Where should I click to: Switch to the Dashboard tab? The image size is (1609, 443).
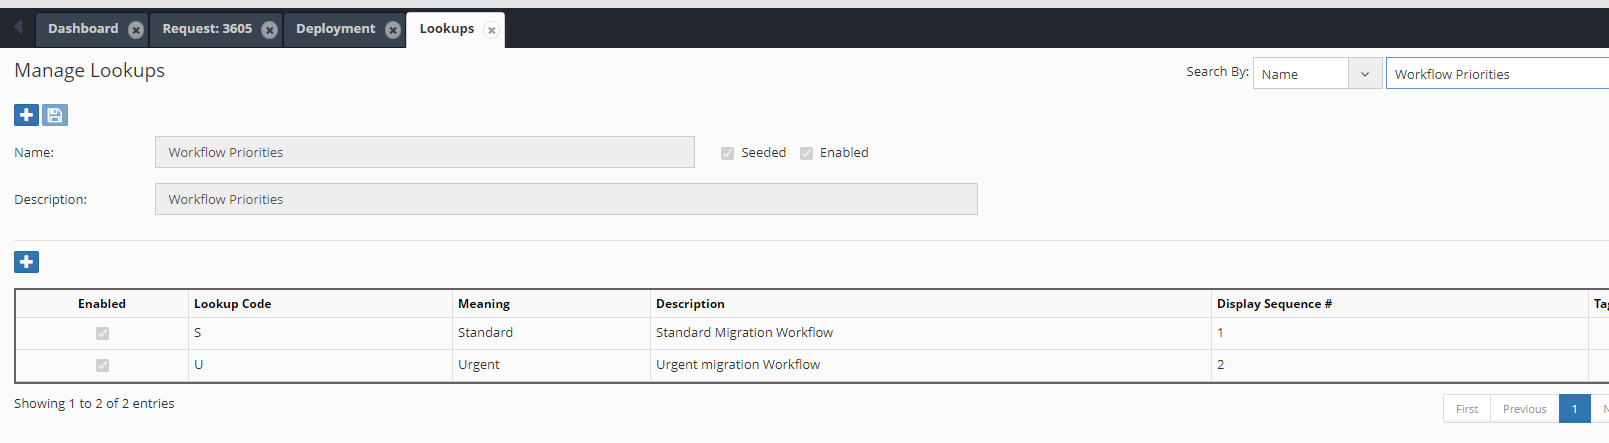pyautogui.click(x=83, y=29)
